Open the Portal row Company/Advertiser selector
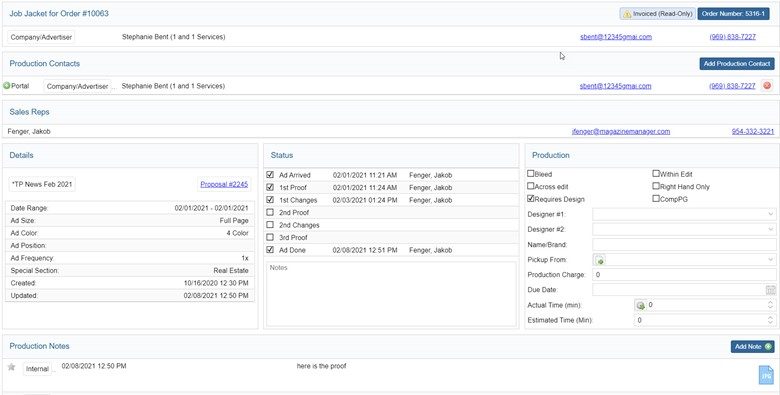 [77, 86]
